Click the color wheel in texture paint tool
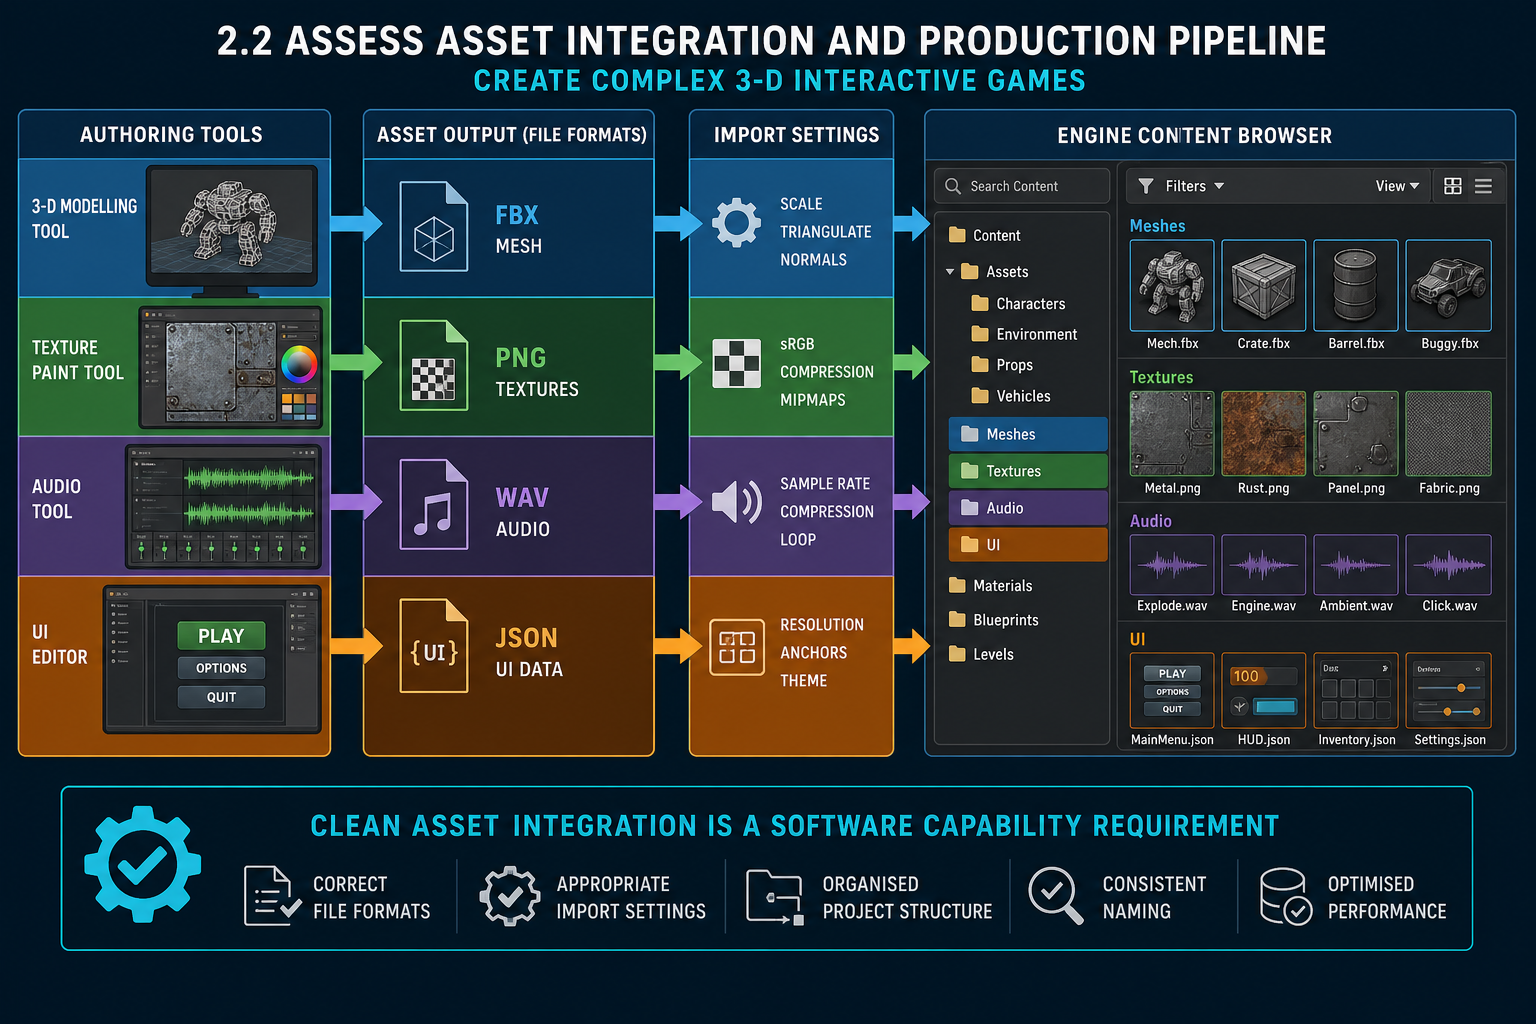 coord(299,364)
